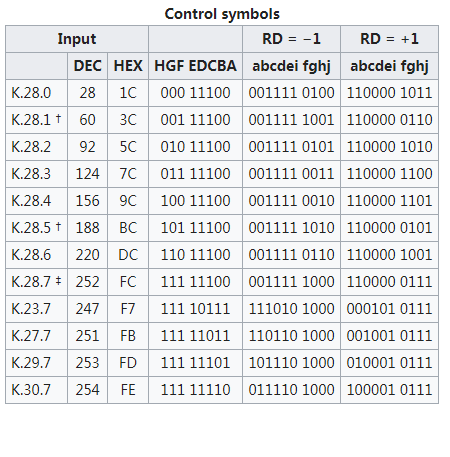Select hex value FD in K.29.7 row
450x457 pixels.
(x=128, y=363)
